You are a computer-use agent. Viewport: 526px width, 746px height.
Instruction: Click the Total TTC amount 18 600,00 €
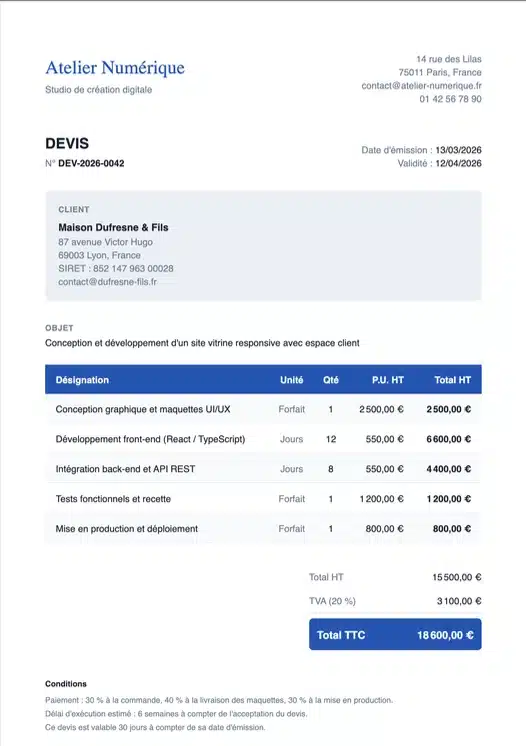tap(445, 635)
